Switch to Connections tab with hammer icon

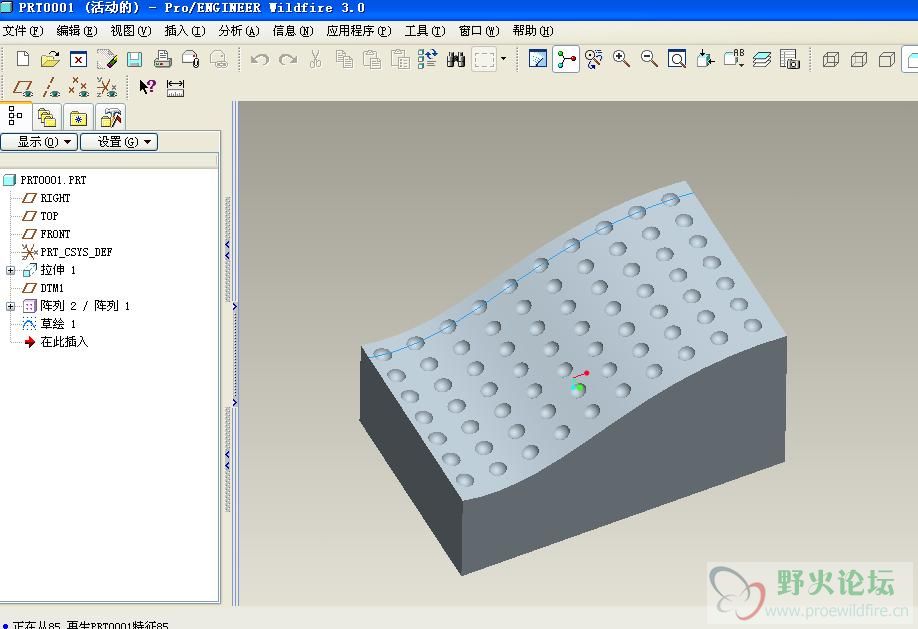[x=110, y=118]
